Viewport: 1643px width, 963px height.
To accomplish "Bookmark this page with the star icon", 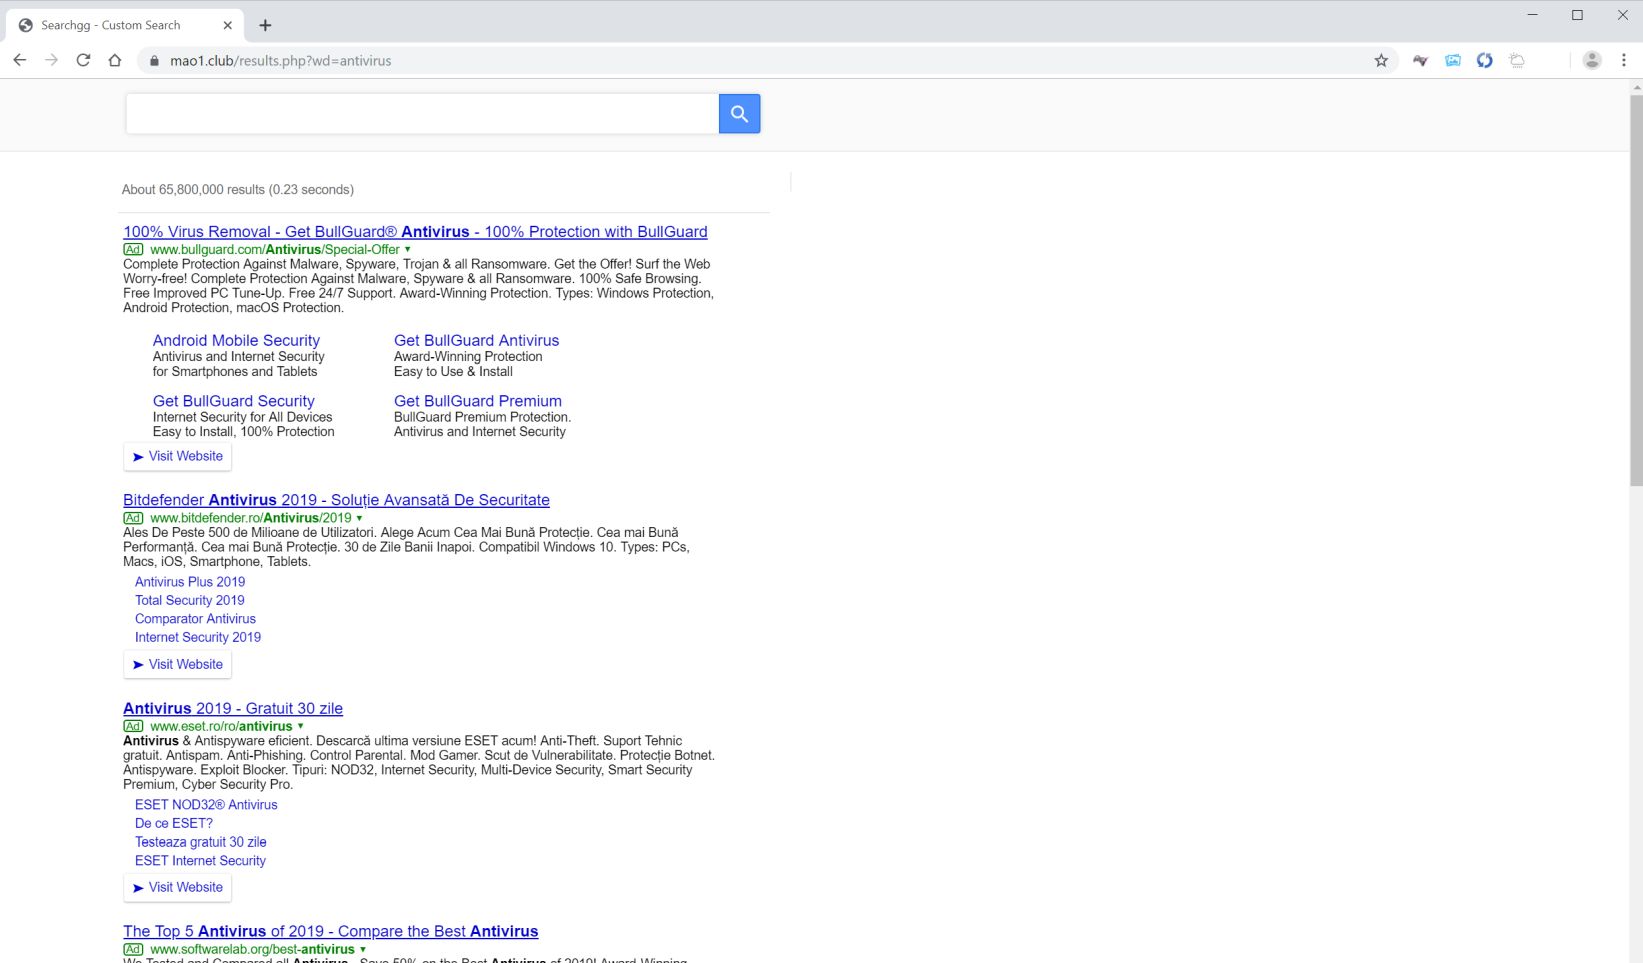I will click(x=1381, y=60).
